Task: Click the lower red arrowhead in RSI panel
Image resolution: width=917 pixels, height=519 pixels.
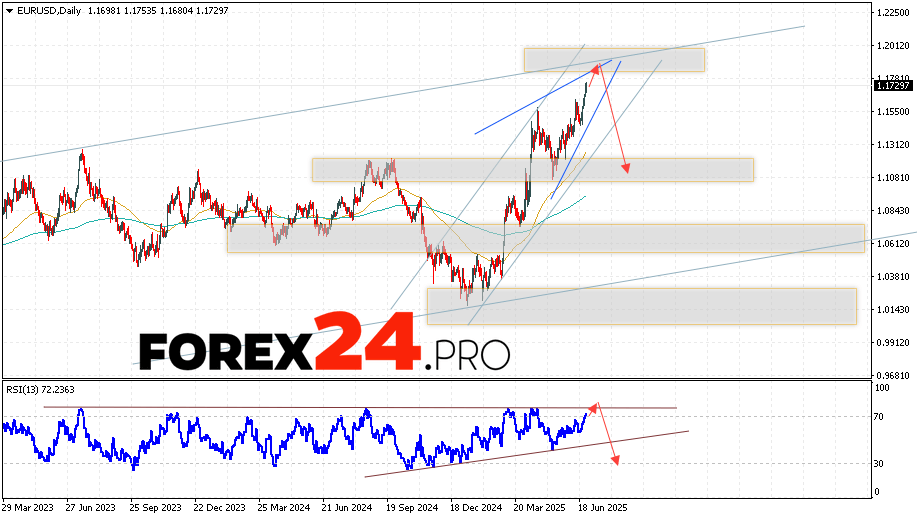Action: pyautogui.click(x=614, y=460)
